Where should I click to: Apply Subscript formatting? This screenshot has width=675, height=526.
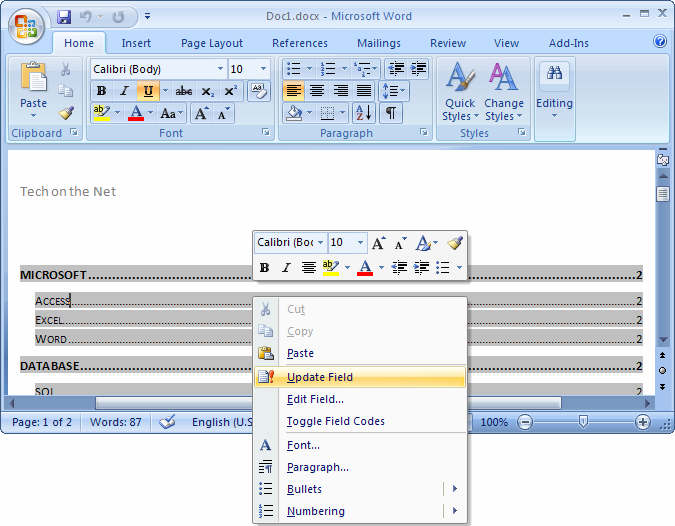point(207,91)
